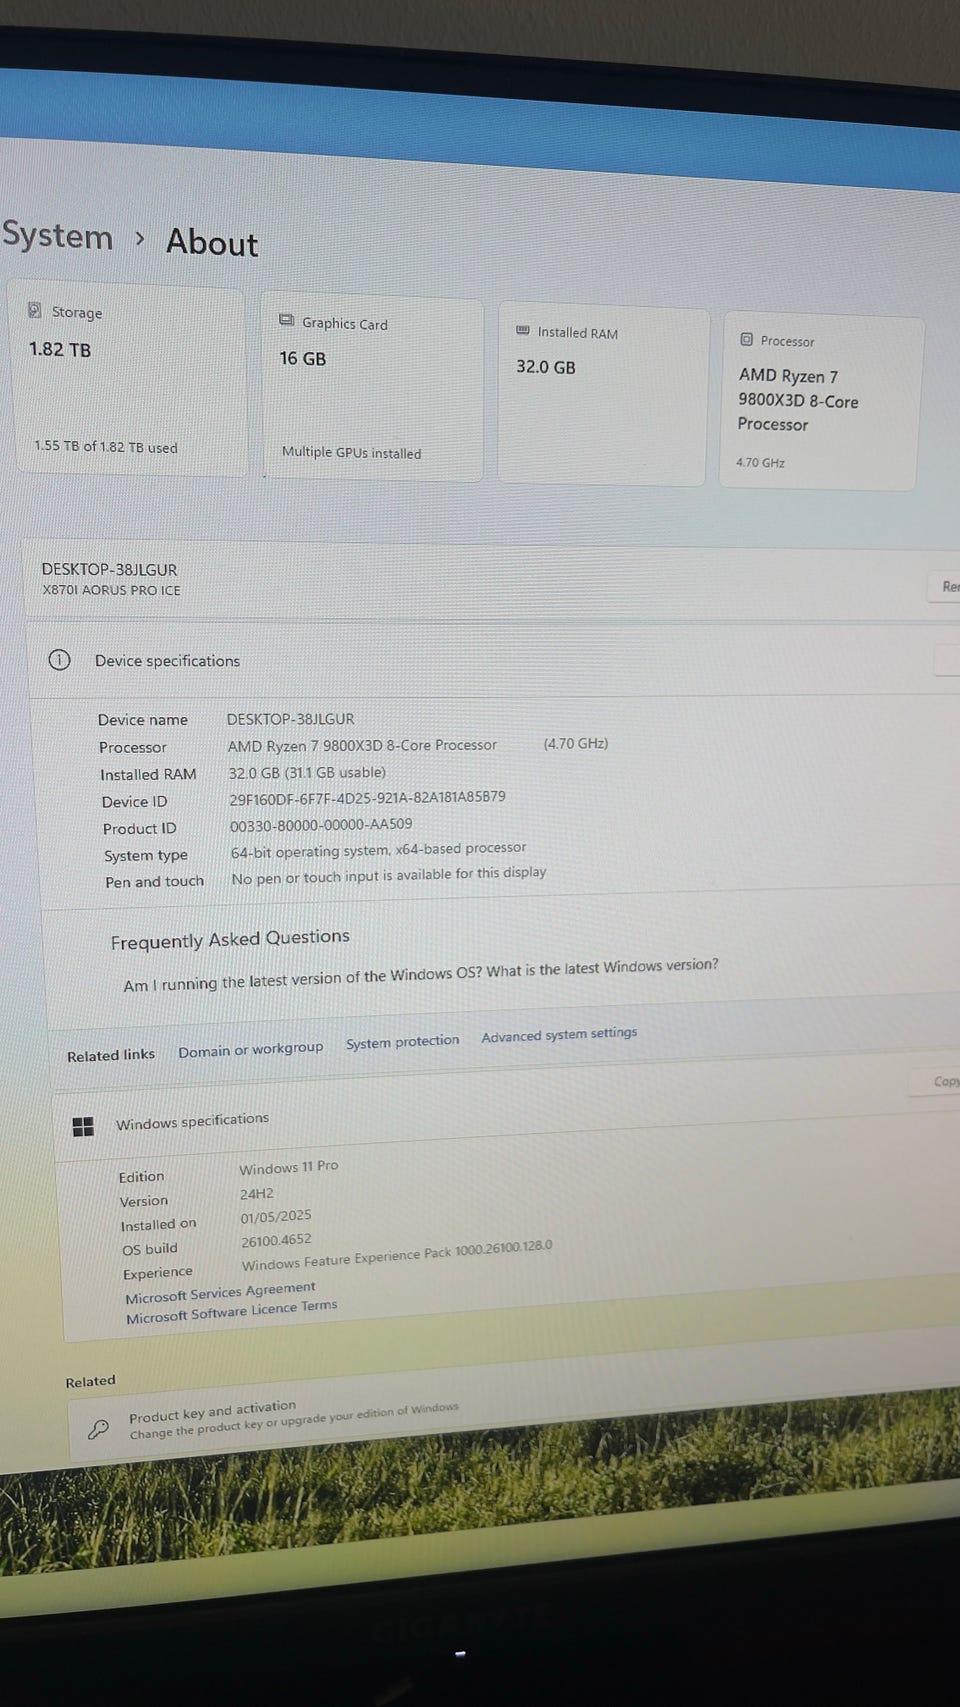Open System protection link
Image resolution: width=960 pixels, height=1707 pixels.
(x=402, y=1041)
